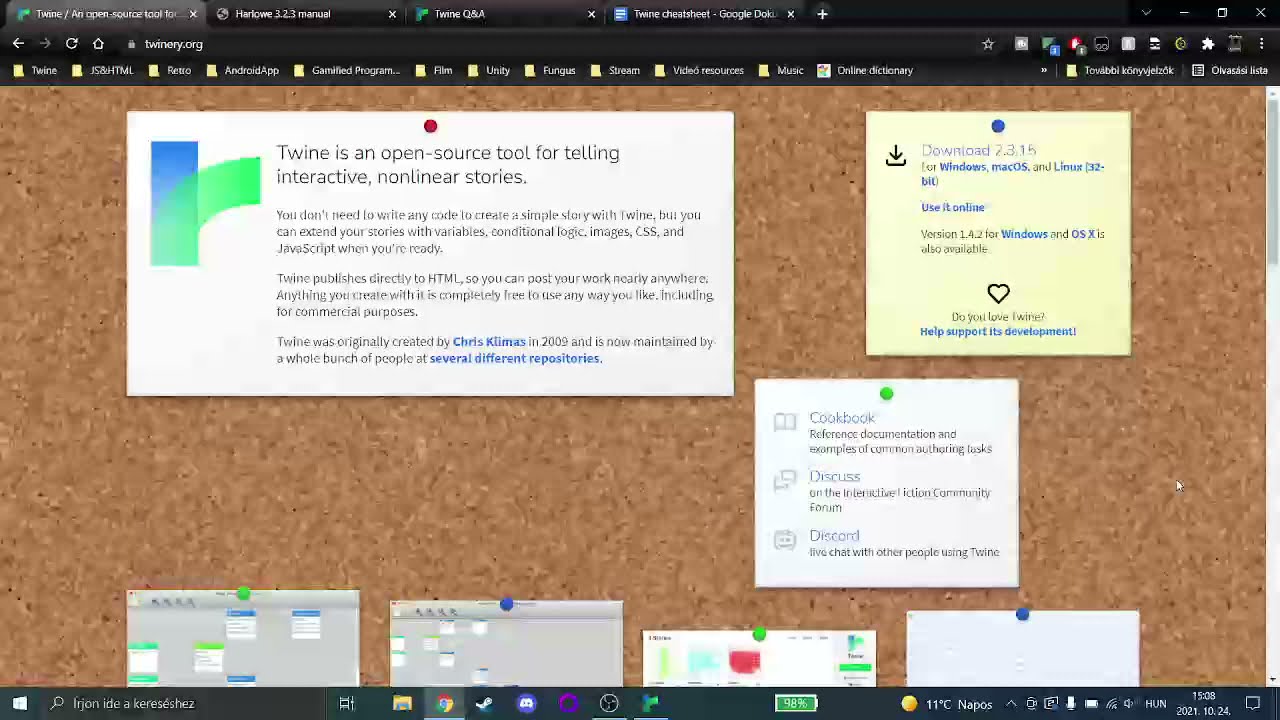Close the Twine Q&A tab
This screenshot has height=720, width=1280.
591,14
